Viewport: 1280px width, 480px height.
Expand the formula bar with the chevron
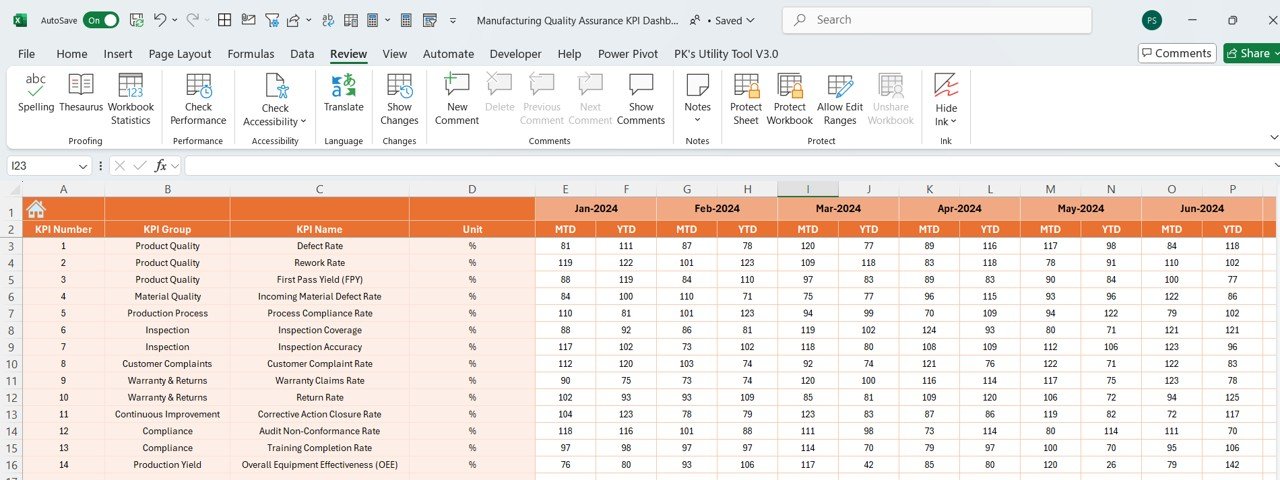[x=1276, y=165]
